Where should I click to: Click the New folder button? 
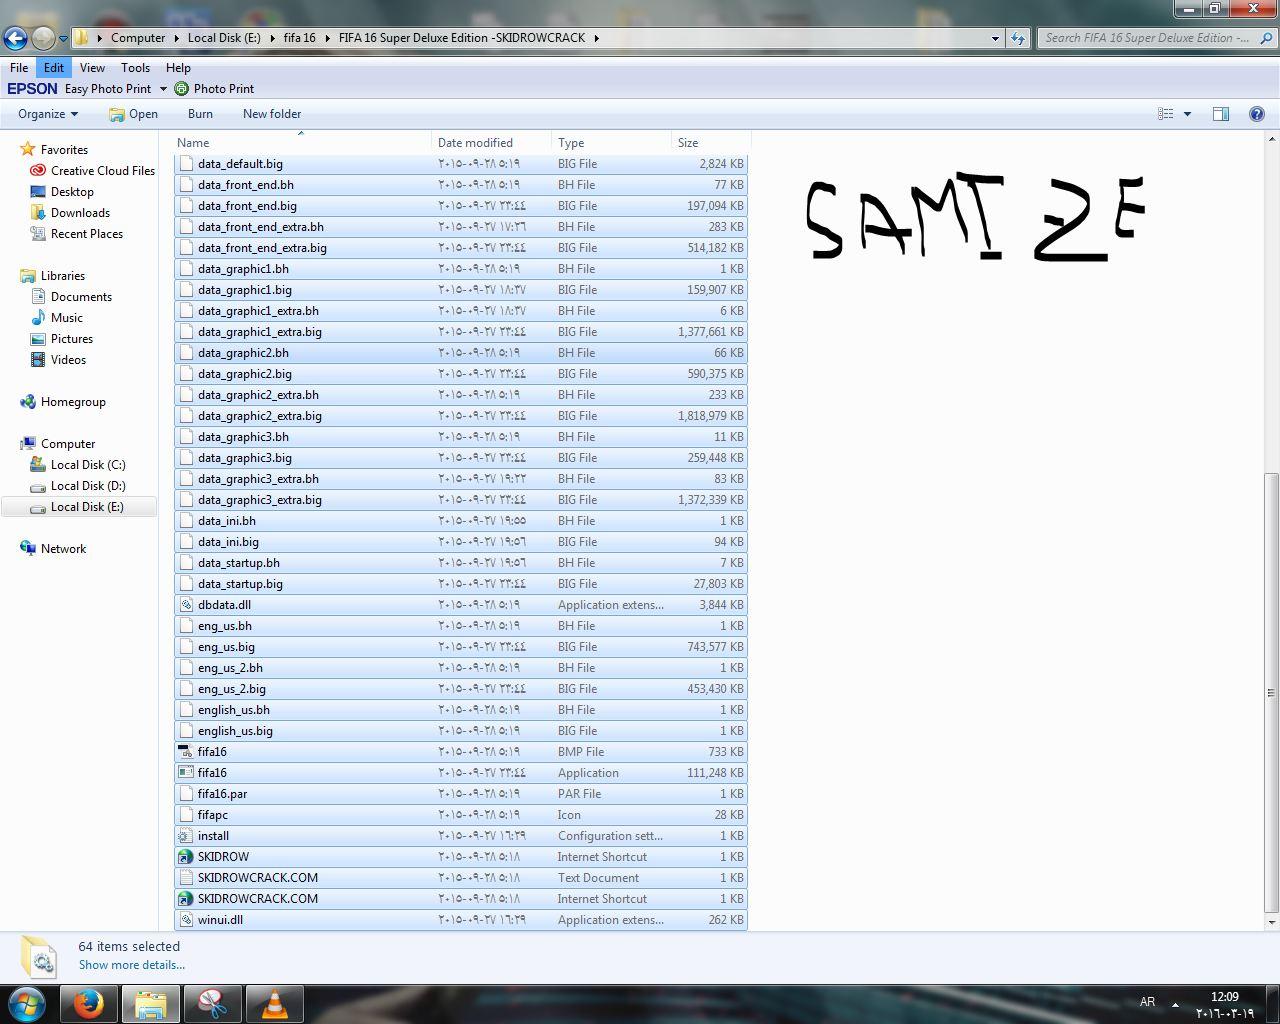272,114
